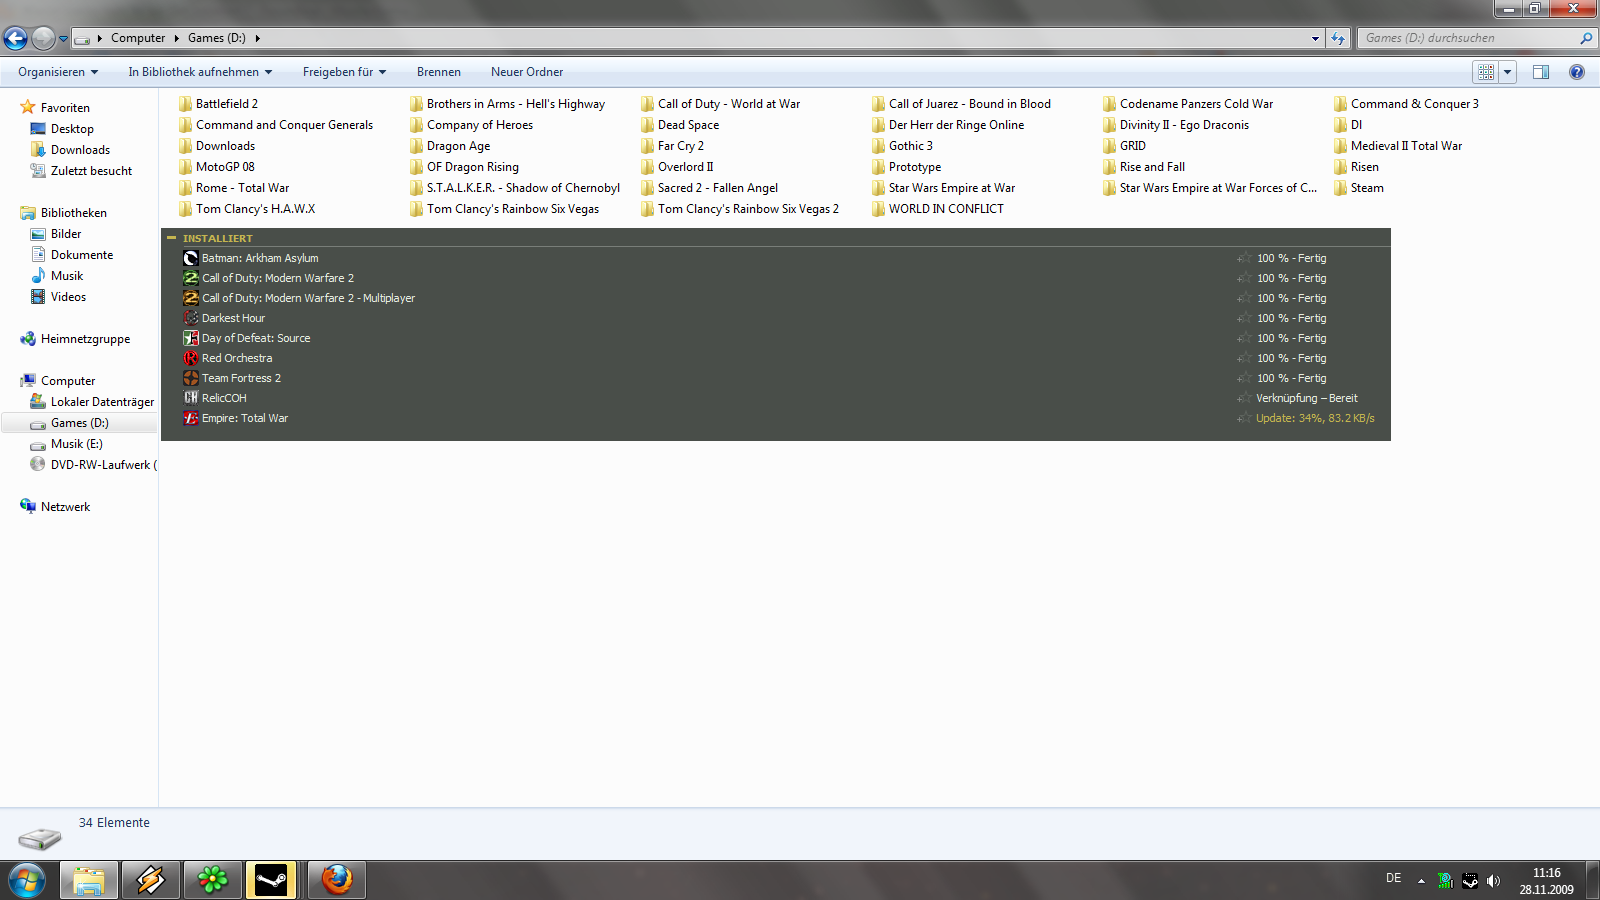Show hidden tray icons arrow

(x=1421, y=881)
